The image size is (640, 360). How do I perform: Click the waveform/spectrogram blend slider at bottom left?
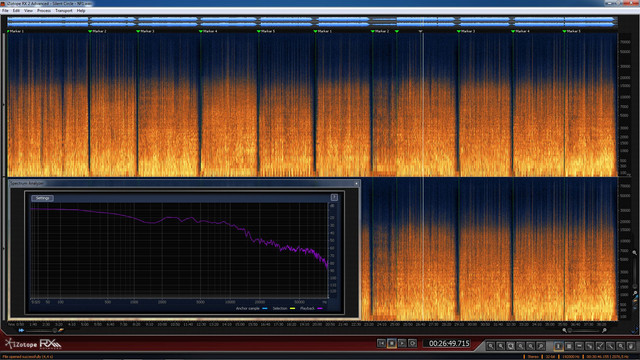click(x=41, y=330)
